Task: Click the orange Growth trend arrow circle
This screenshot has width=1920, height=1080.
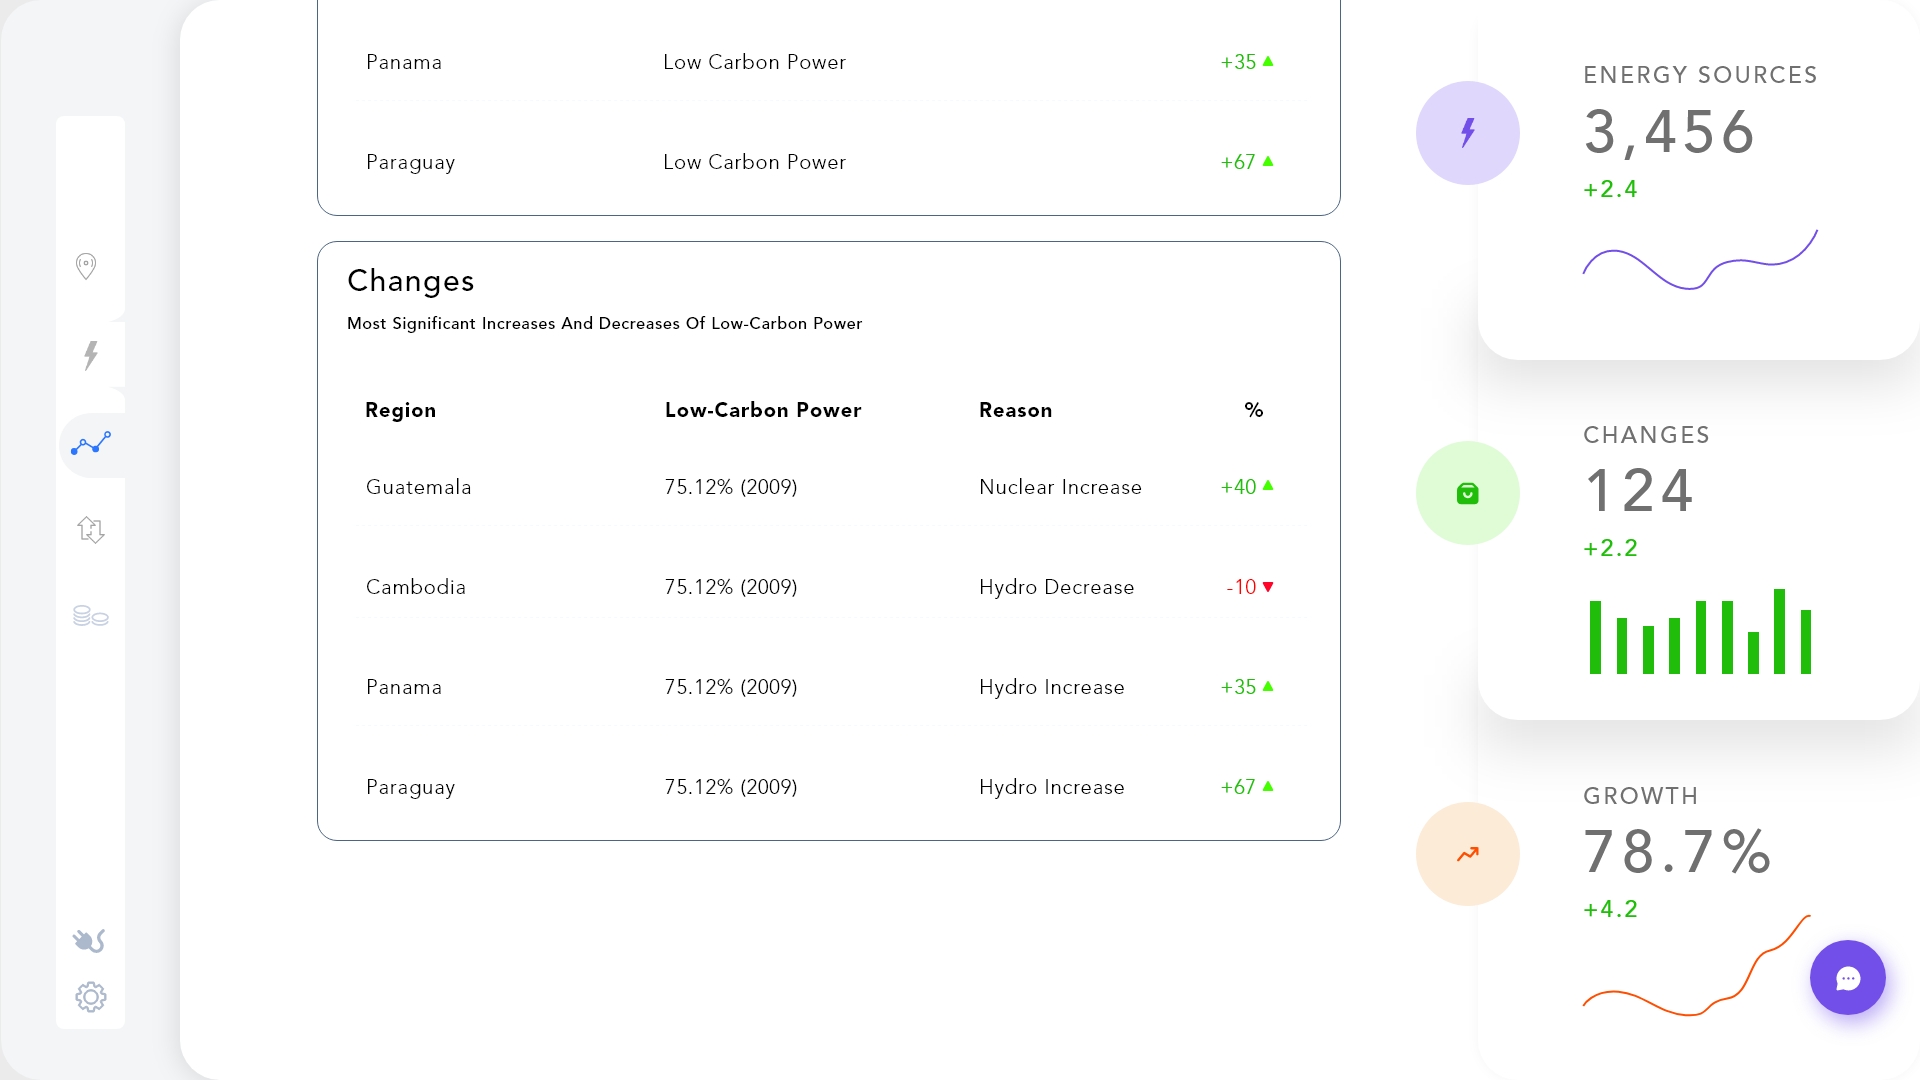Action: point(1468,854)
